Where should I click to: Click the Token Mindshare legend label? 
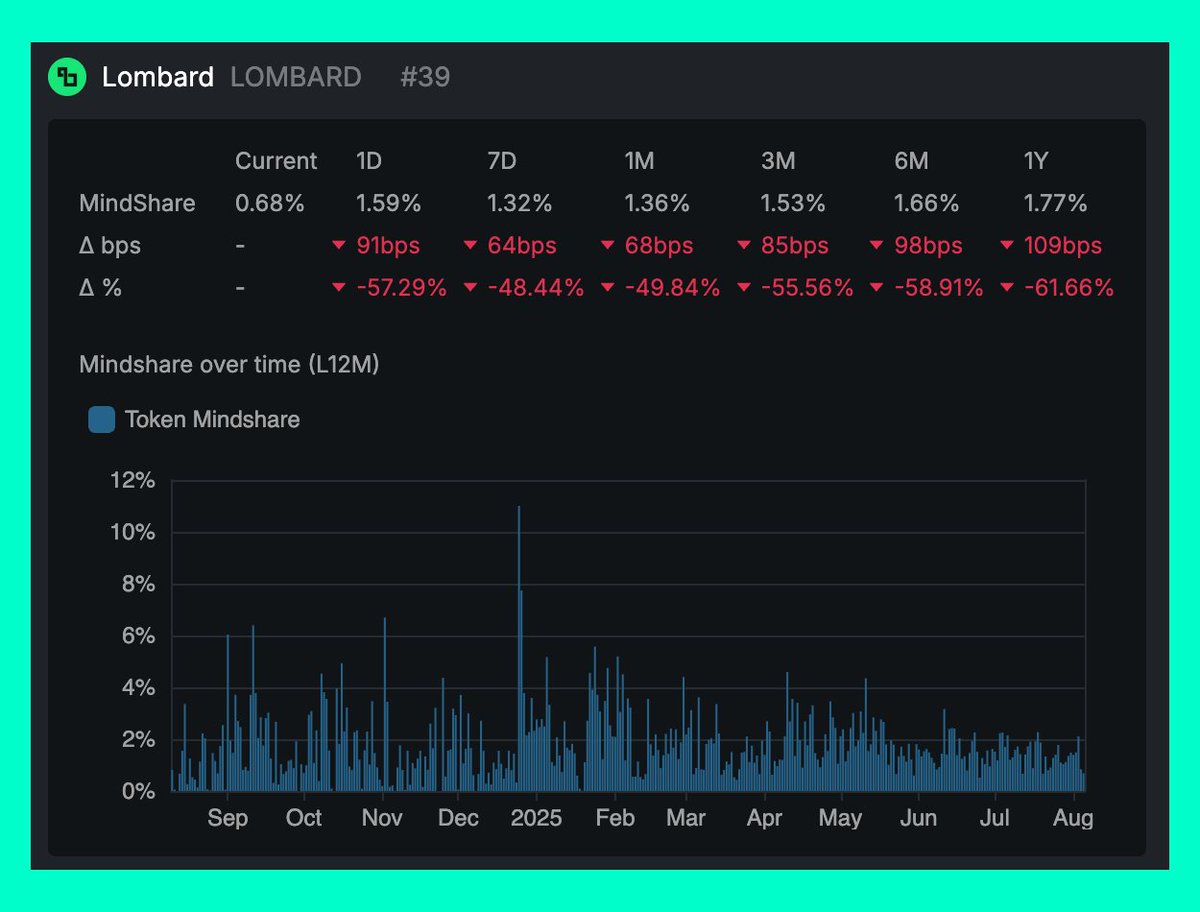click(x=212, y=419)
